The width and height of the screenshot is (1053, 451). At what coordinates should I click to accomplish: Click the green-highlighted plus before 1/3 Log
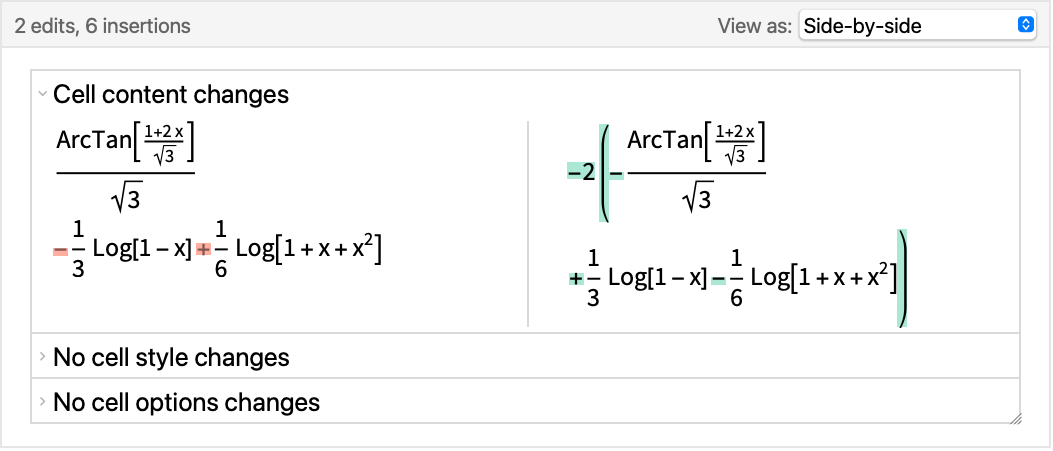(576, 278)
